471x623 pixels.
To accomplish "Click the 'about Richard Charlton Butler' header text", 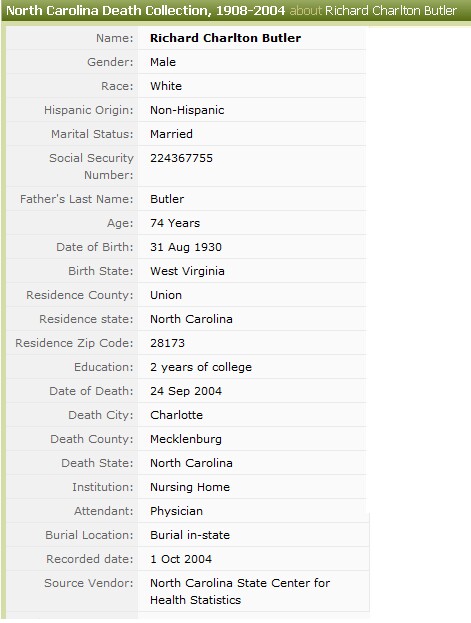I will pyautogui.click(x=373, y=10).
